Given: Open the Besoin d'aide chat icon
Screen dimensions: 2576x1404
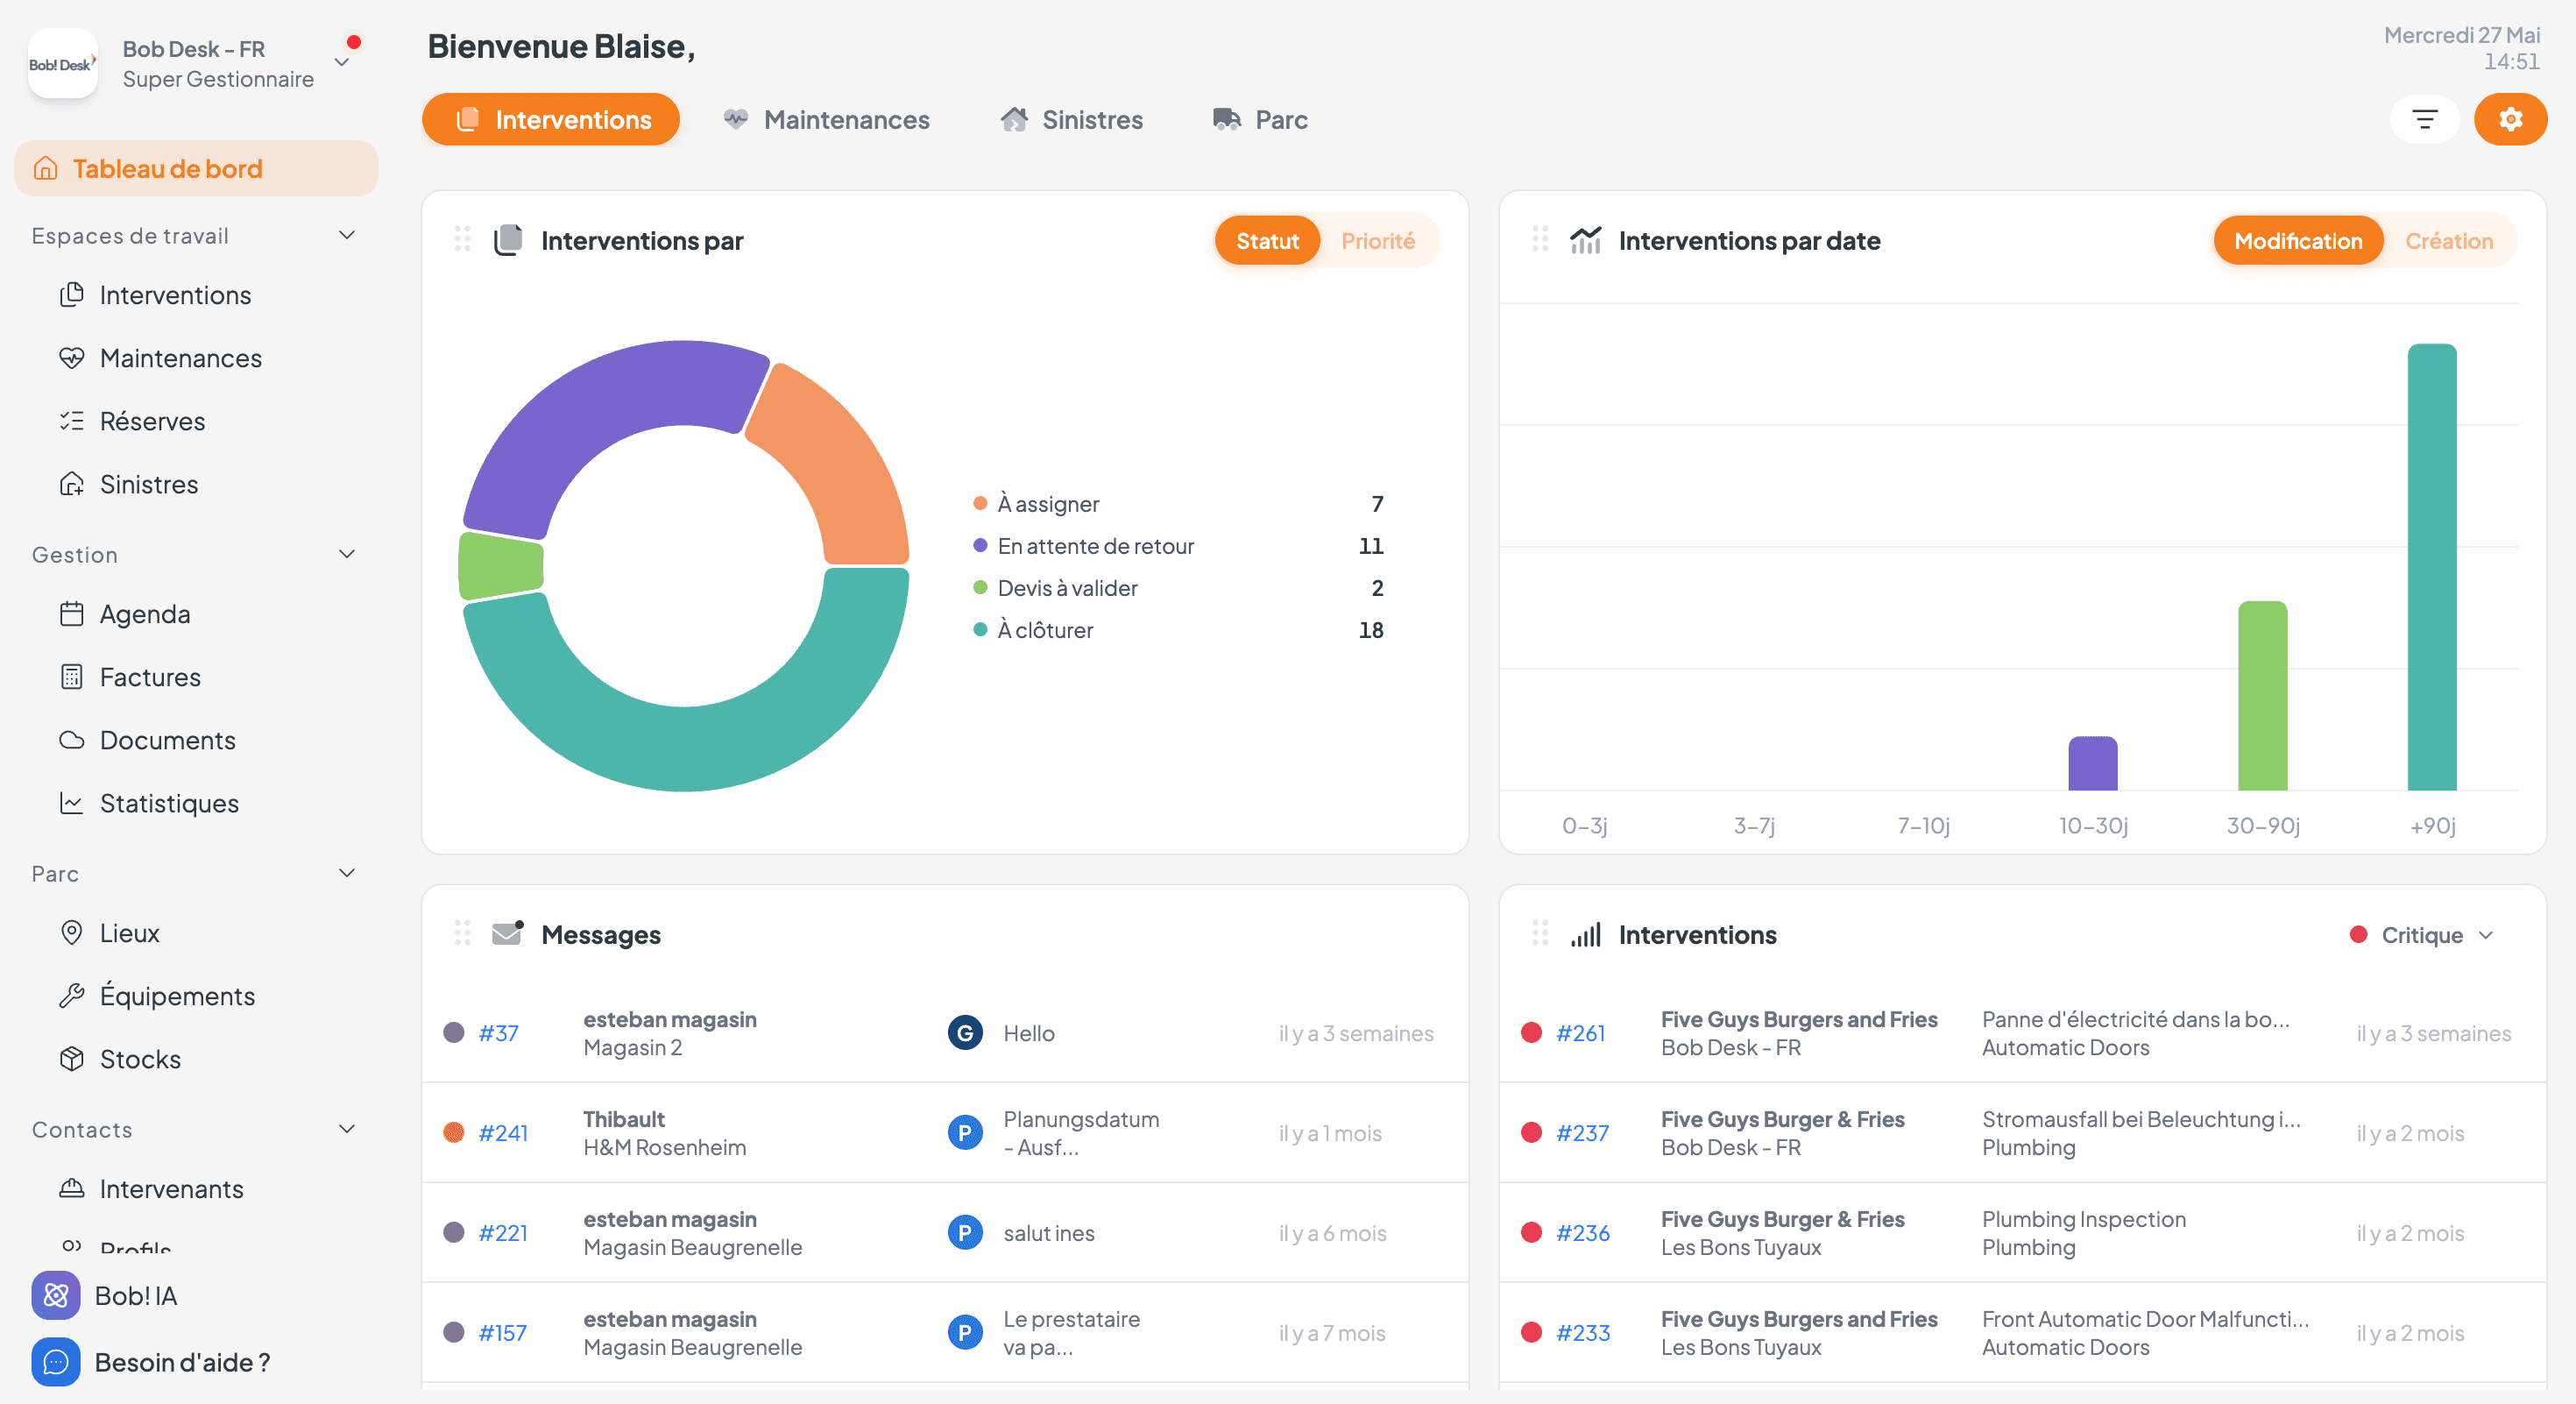Looking at the screenshot, I should pos(56,1362).
